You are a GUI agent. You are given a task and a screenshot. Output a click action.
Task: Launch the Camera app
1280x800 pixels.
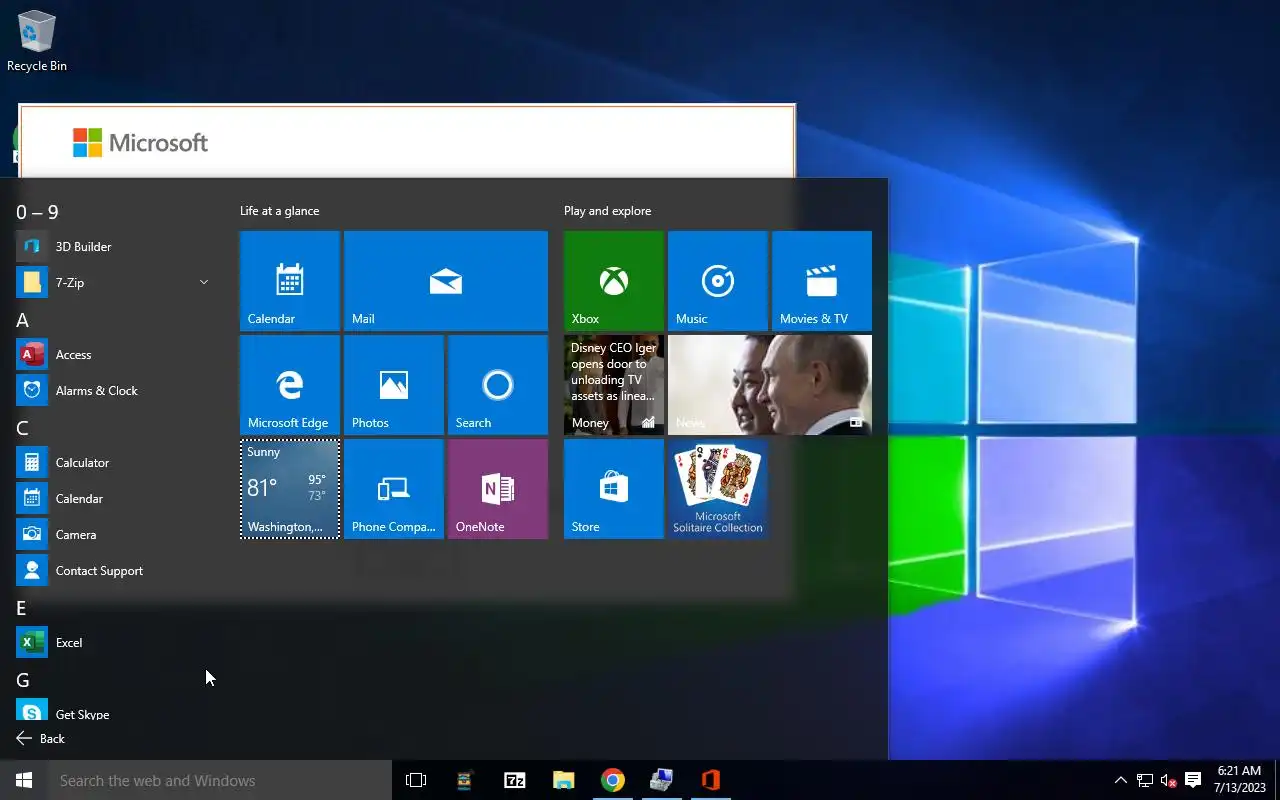point(112,535)
